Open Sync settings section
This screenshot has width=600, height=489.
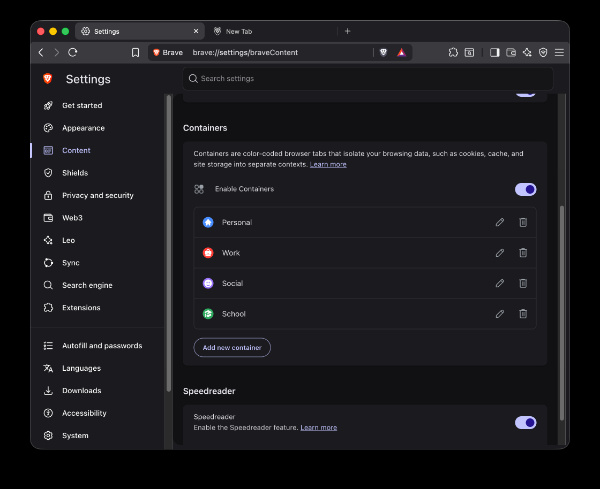tap(71, 263)
